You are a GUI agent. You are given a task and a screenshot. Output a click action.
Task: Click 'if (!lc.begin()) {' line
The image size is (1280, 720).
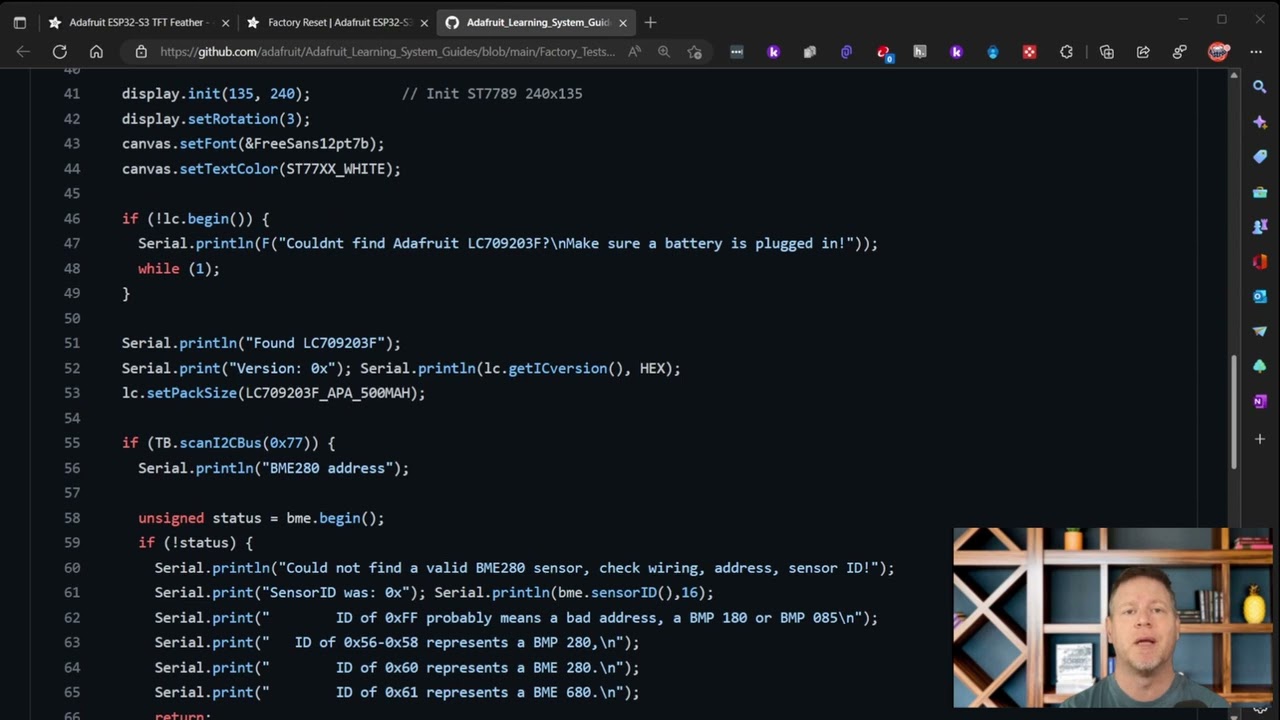196,218
